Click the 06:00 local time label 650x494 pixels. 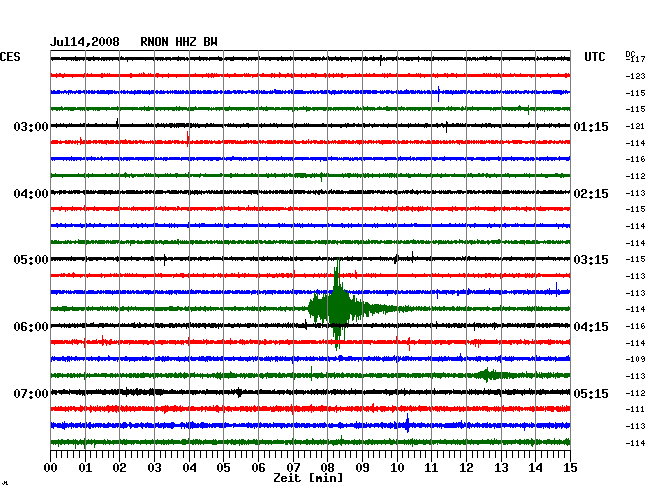click(x=31, y=327)
